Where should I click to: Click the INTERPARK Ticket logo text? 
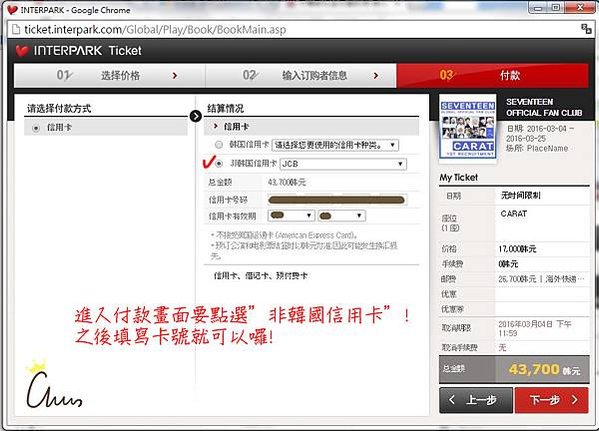87,50
